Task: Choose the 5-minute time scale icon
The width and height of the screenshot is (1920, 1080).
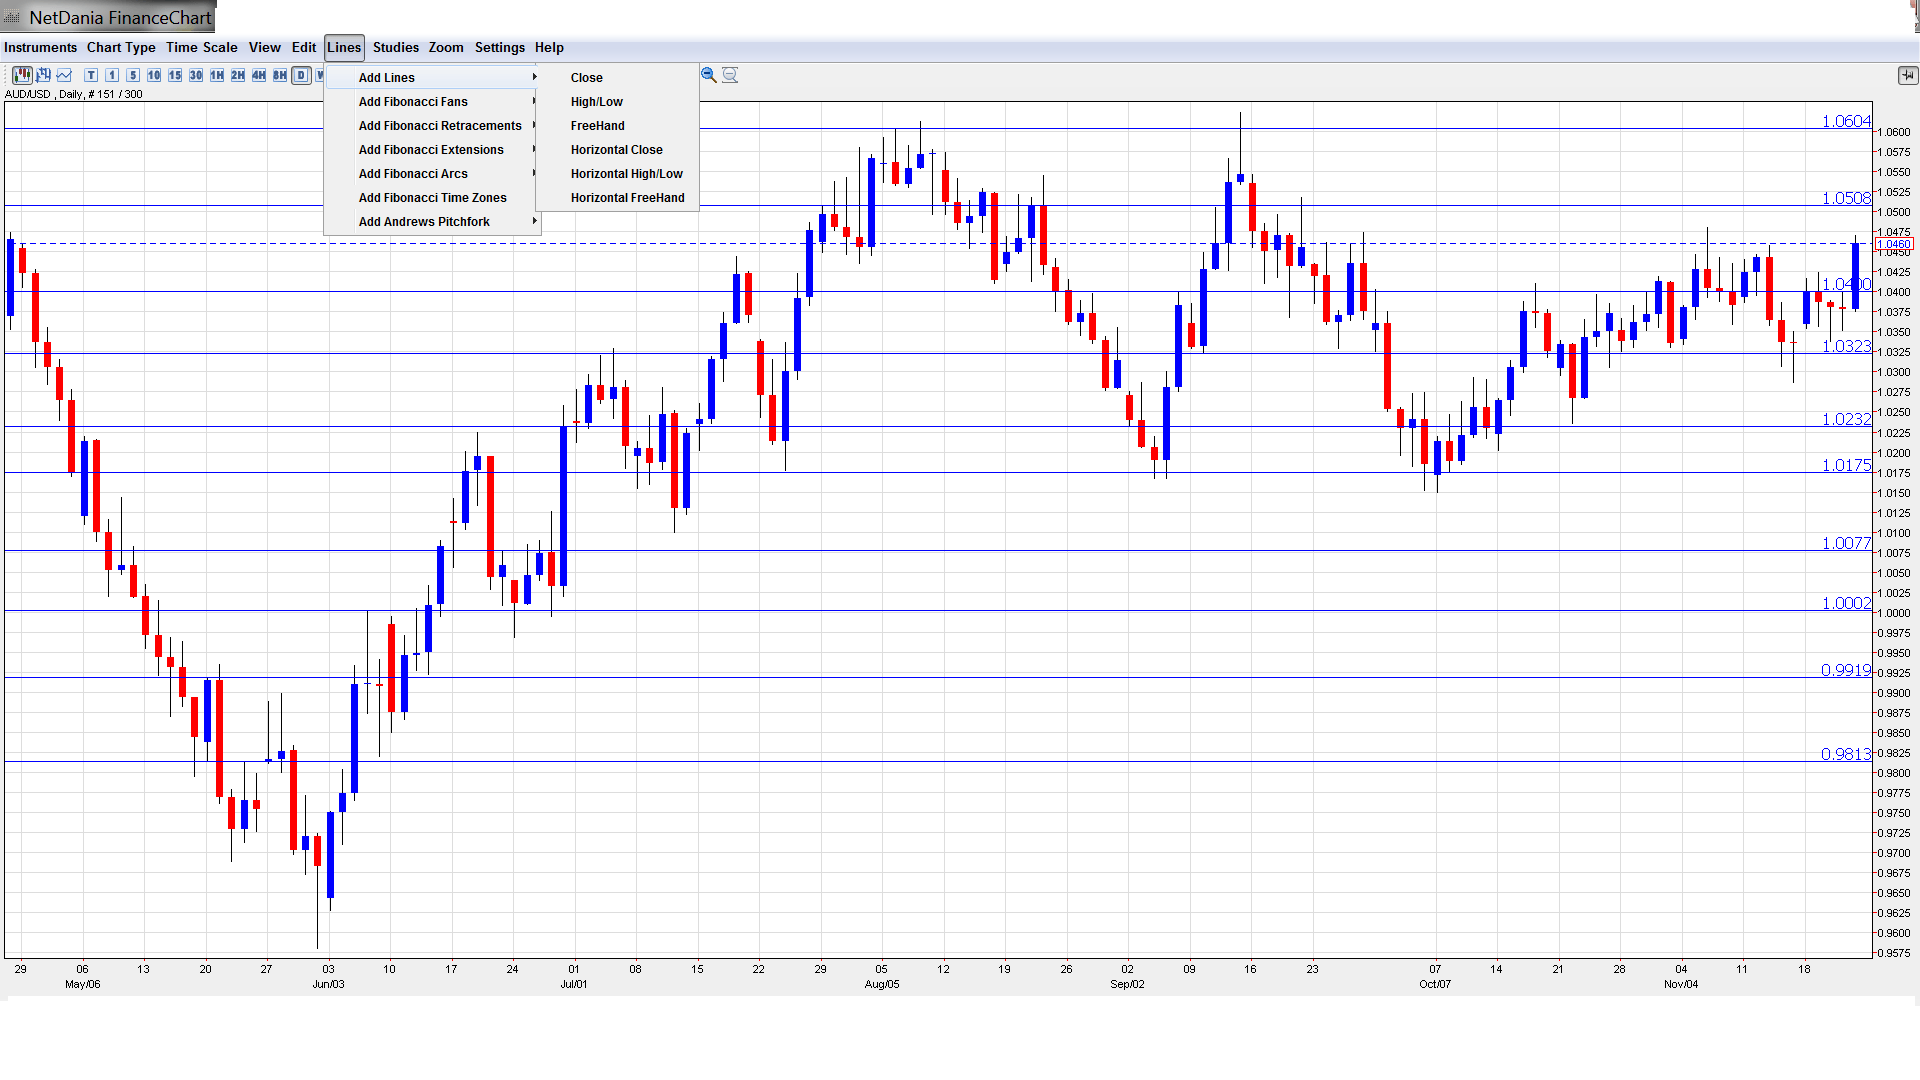Action: click(x=133, y=75)
